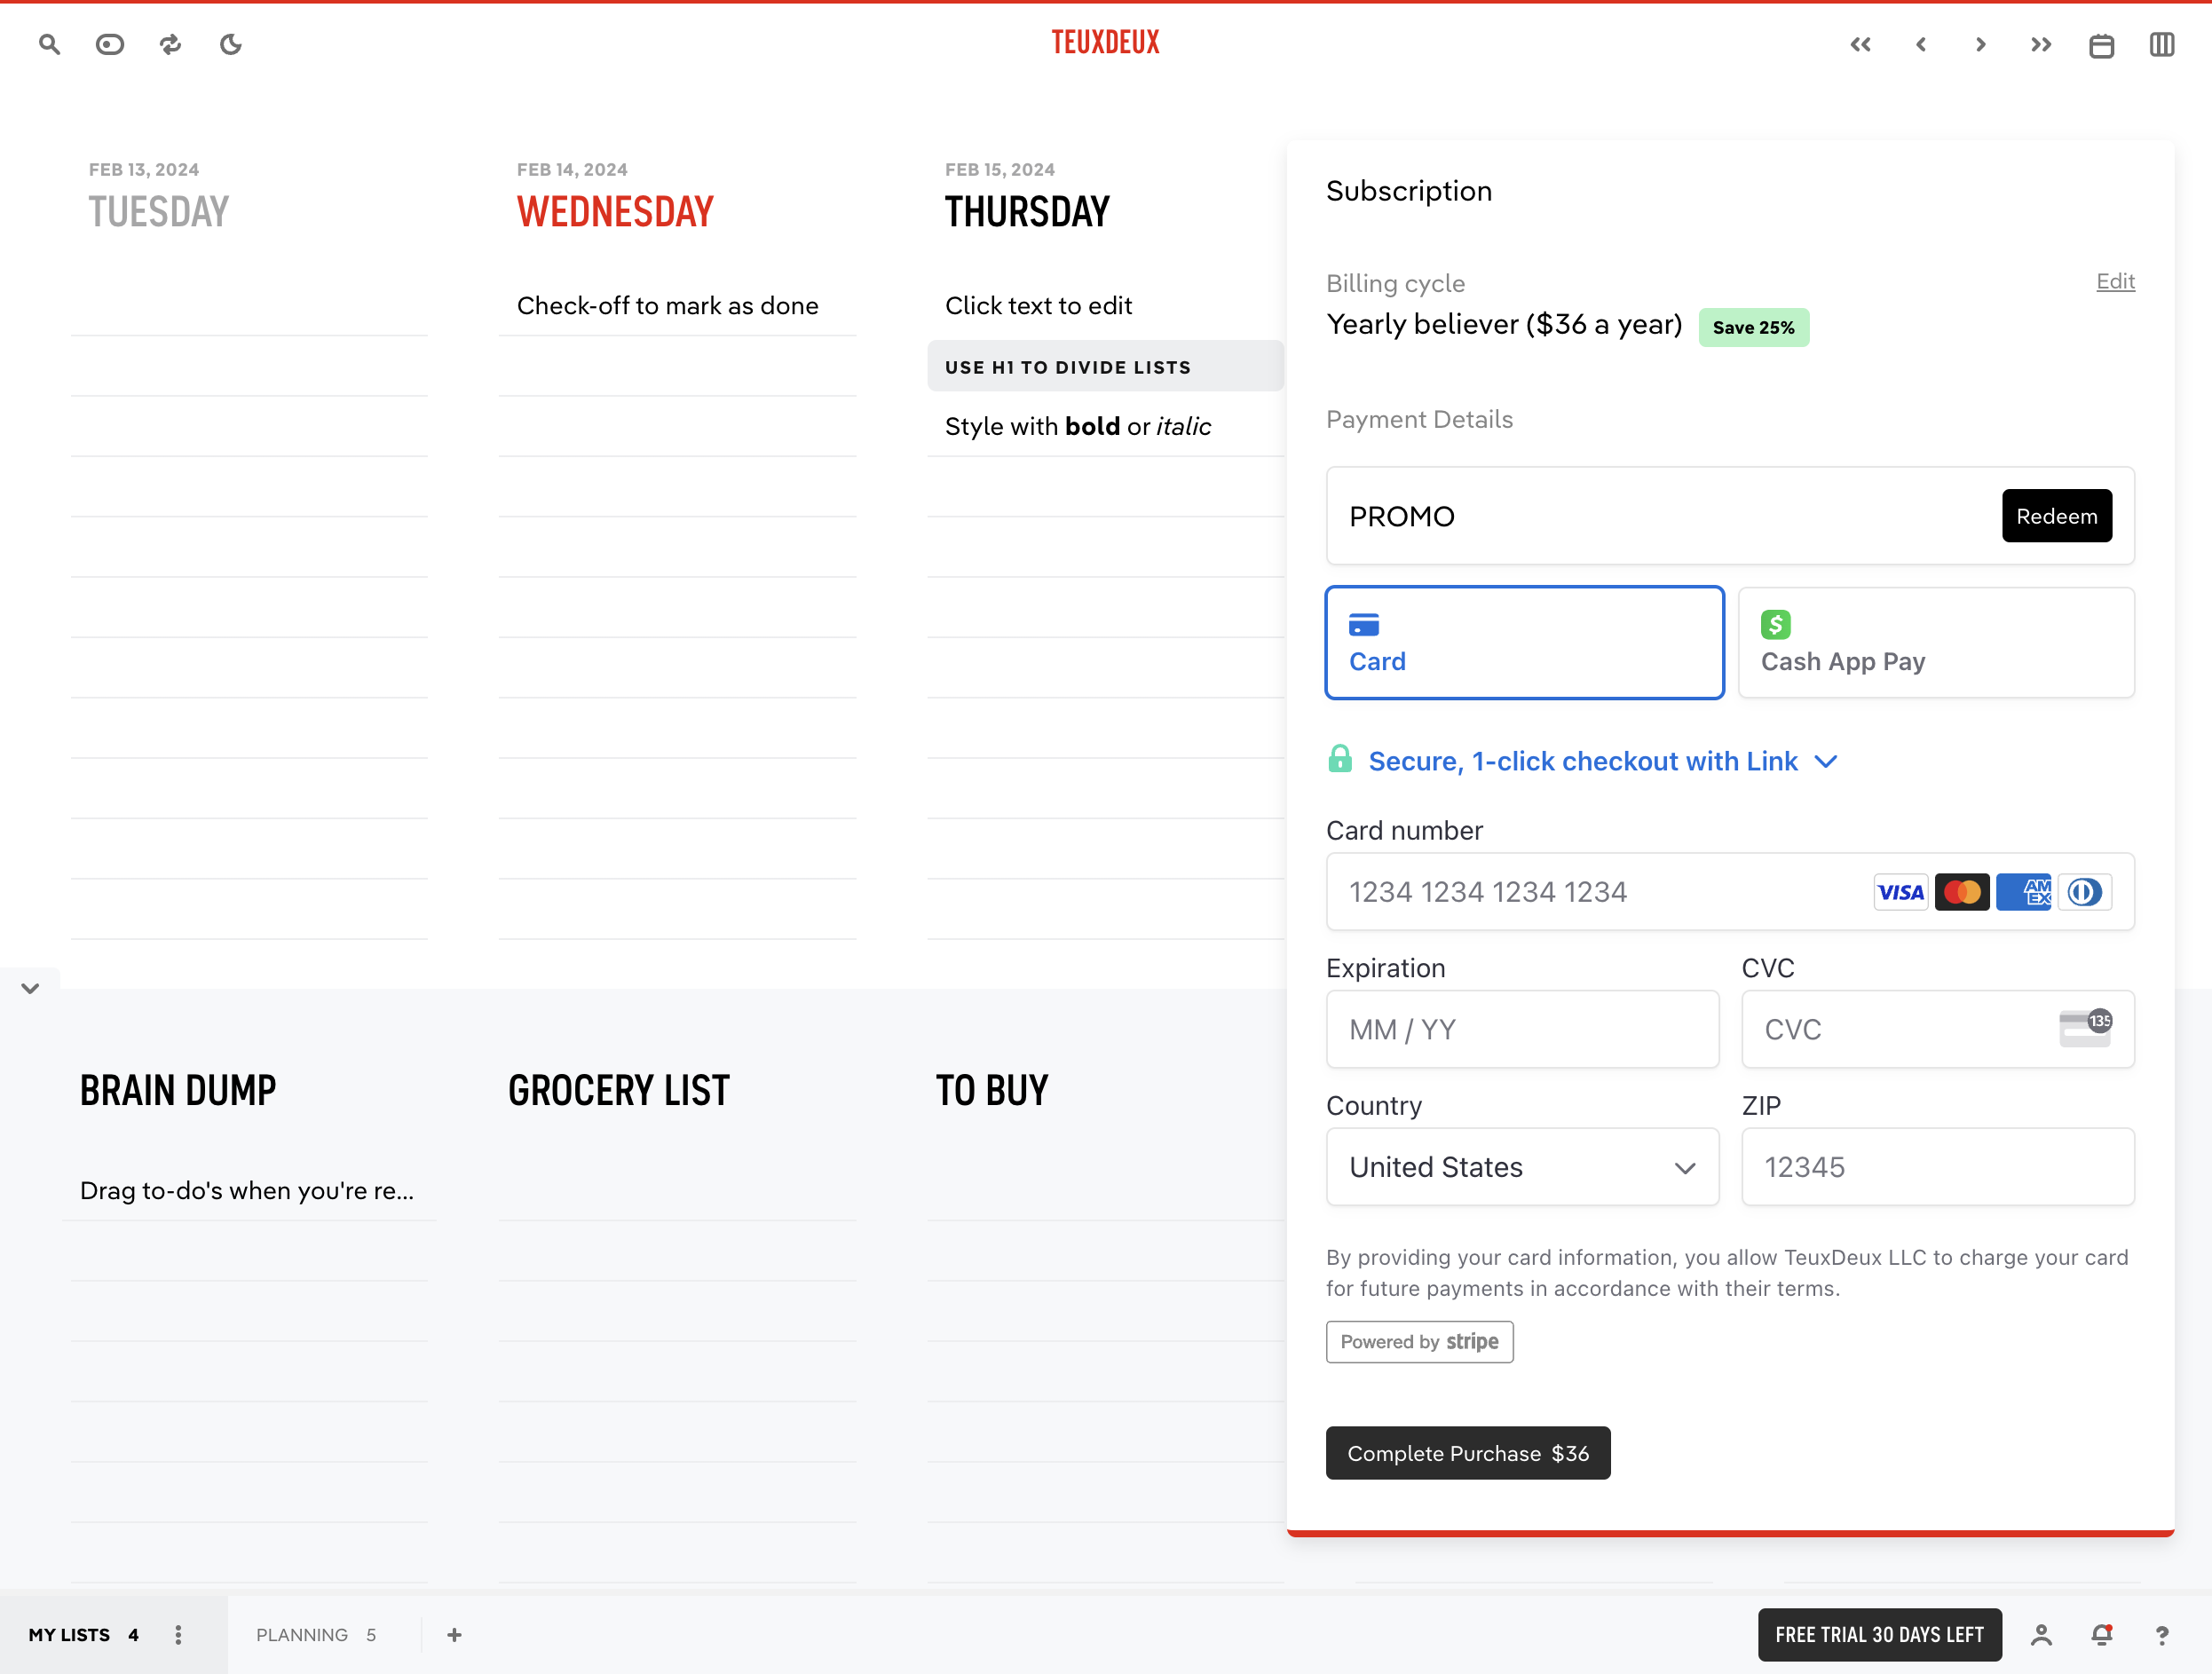
Task: Click 'Check-off to mark as done' item
Action: coord(667,305)
